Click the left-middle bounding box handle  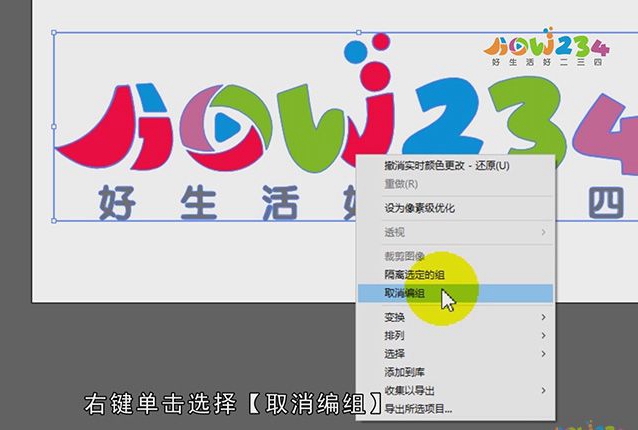pos(54,127)
